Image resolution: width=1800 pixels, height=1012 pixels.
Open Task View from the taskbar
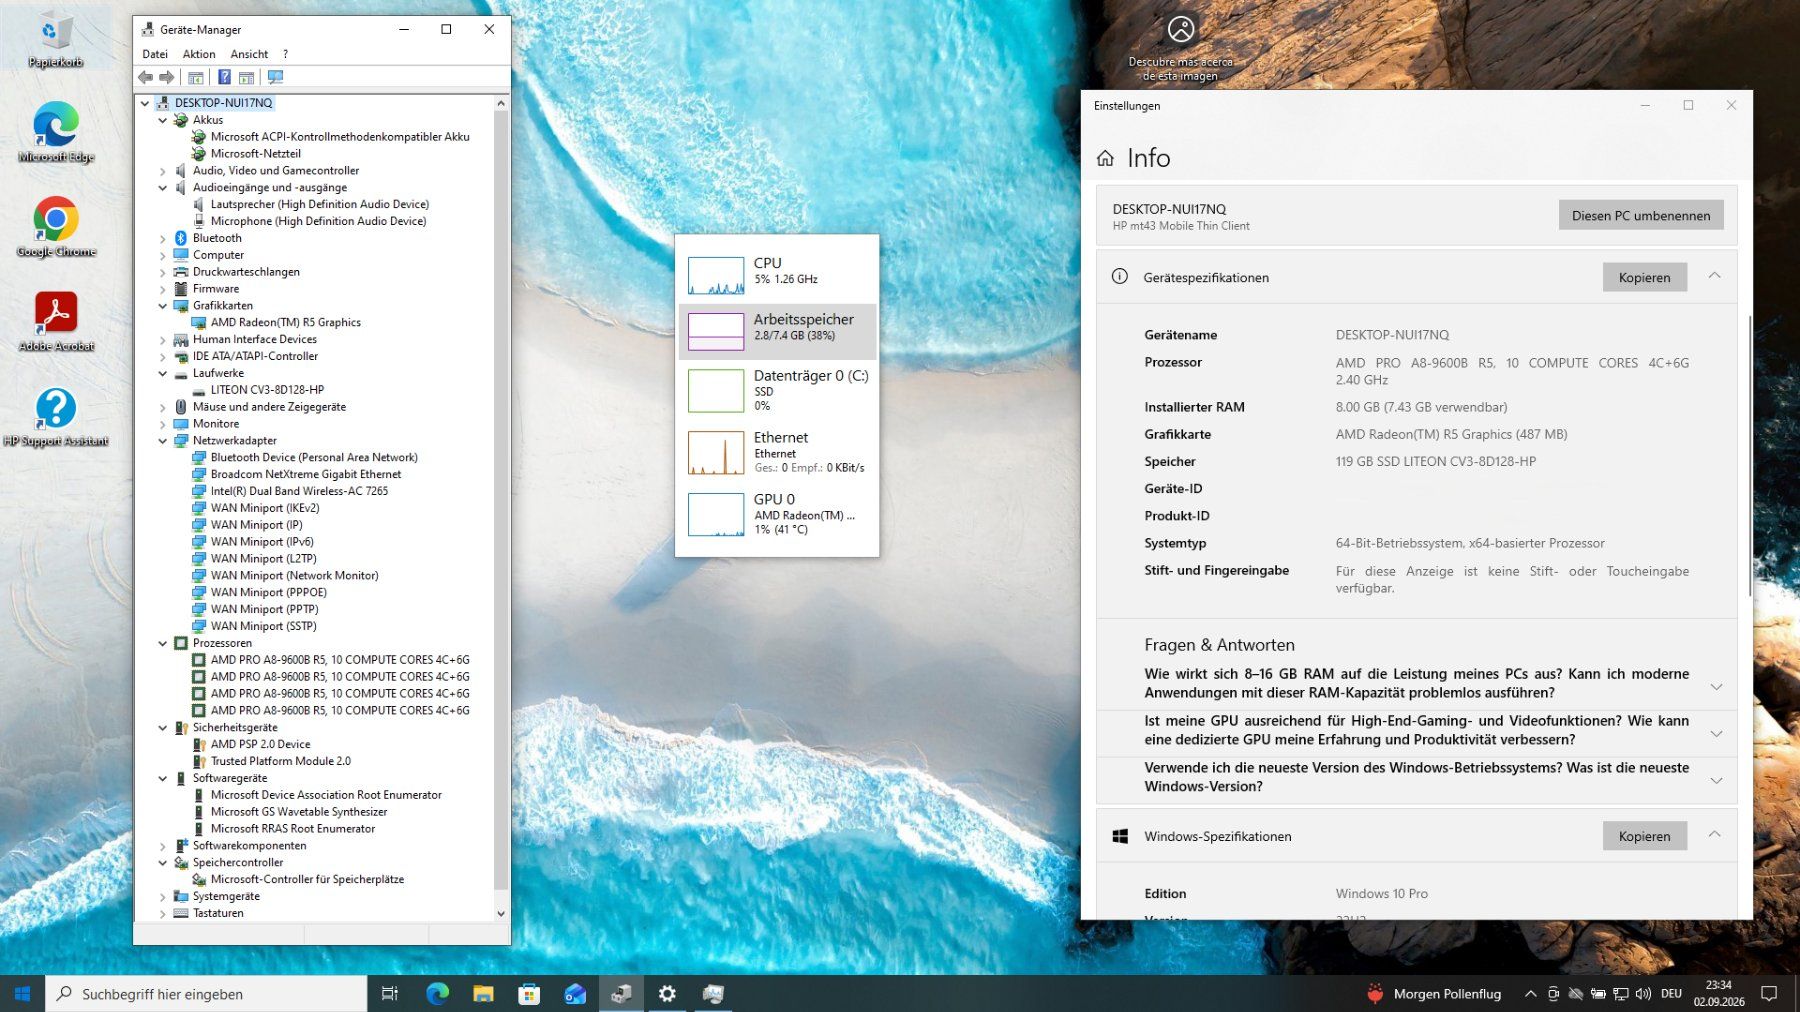pos(390,994)
